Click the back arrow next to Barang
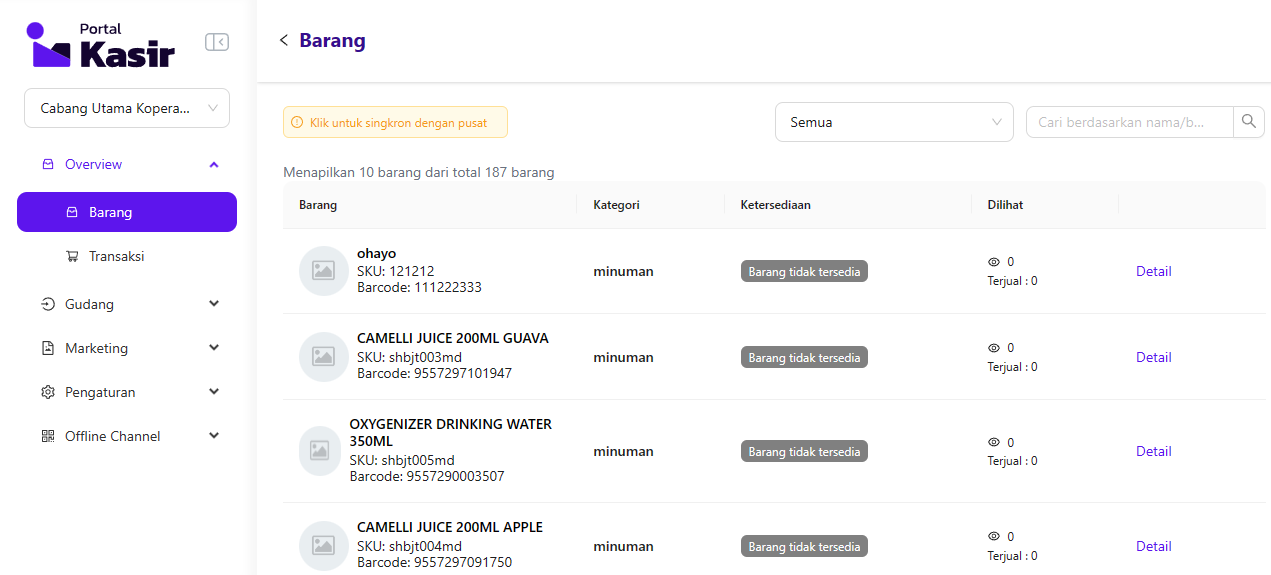The image size is (1271, 575). click(284, 41)
